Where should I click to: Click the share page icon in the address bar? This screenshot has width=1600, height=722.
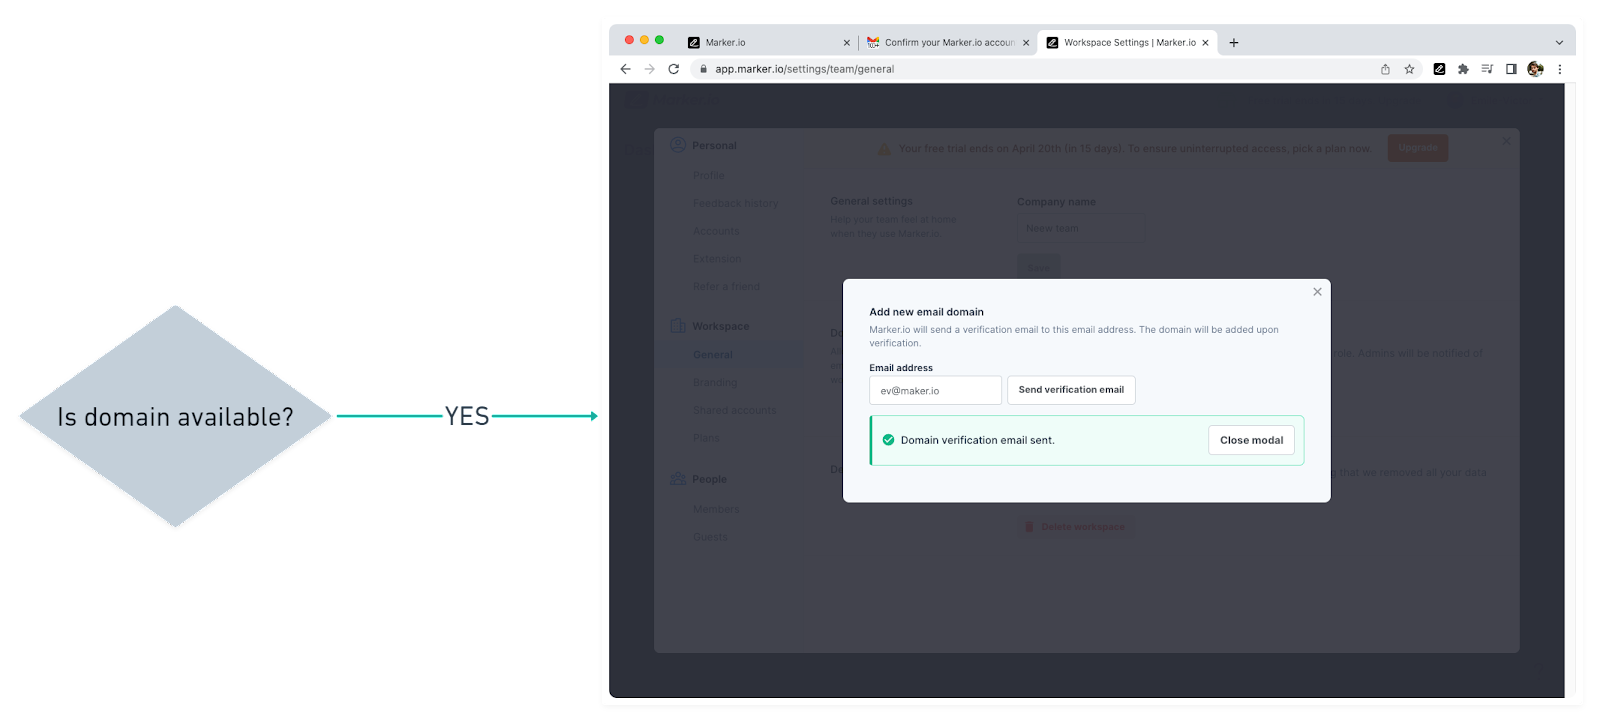coord(1385,69)
